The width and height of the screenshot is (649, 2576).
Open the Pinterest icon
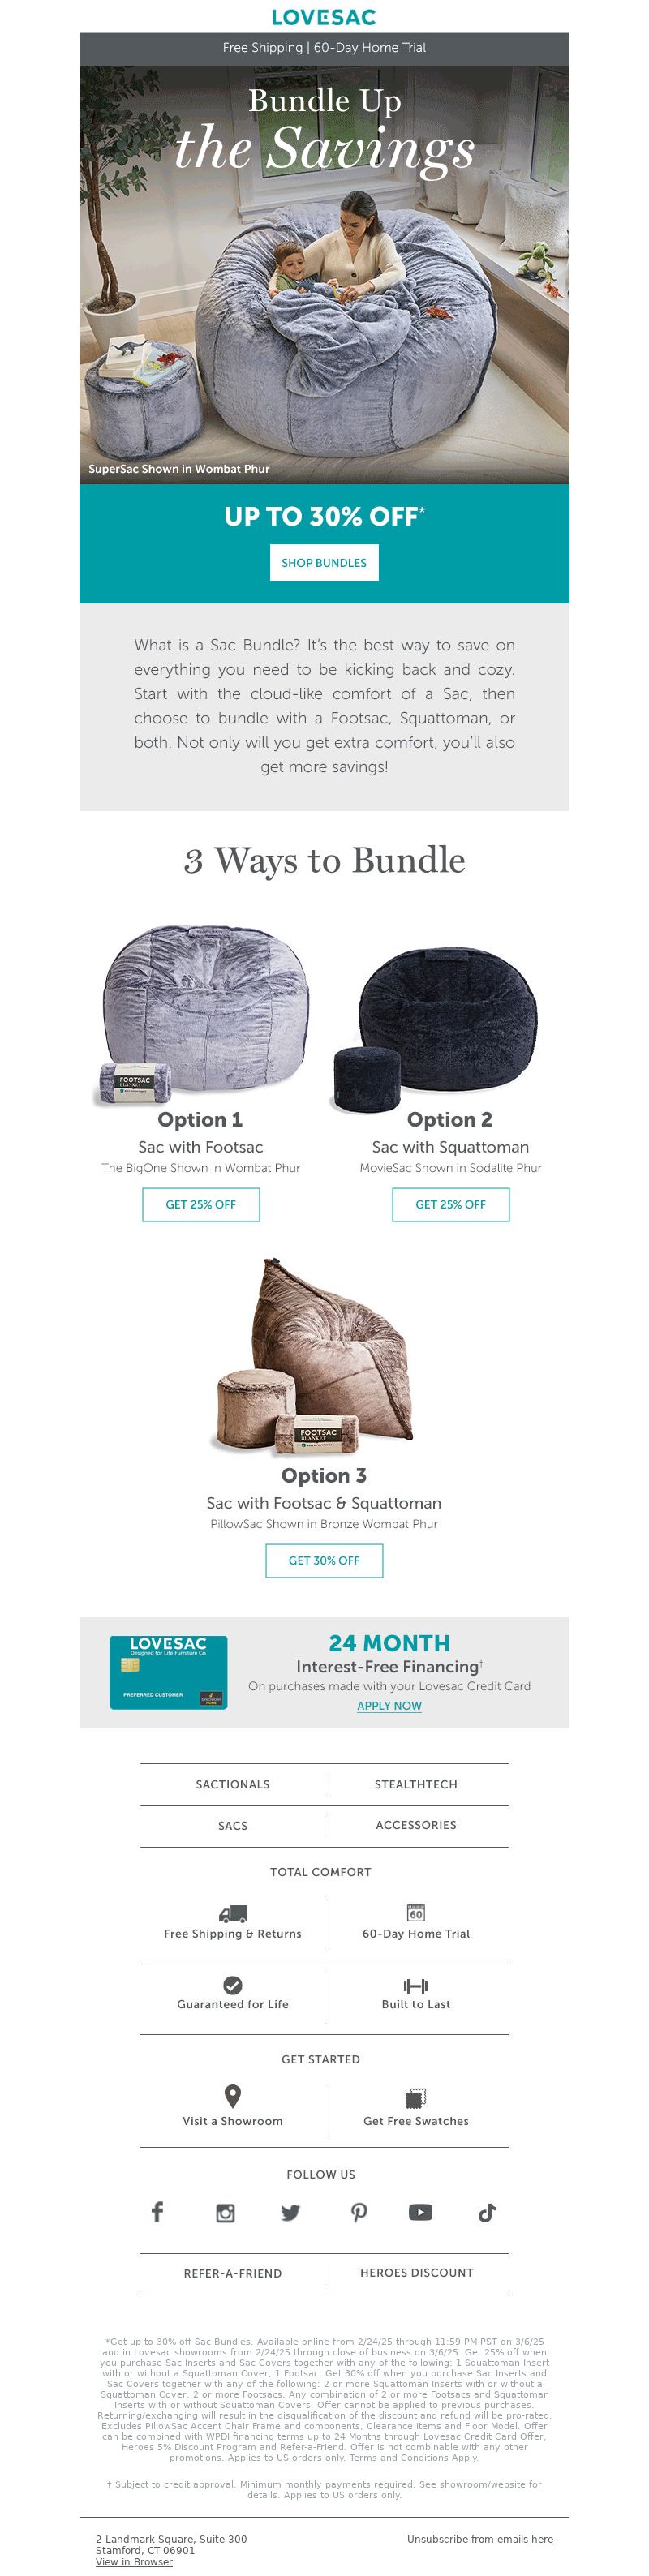359,2213
